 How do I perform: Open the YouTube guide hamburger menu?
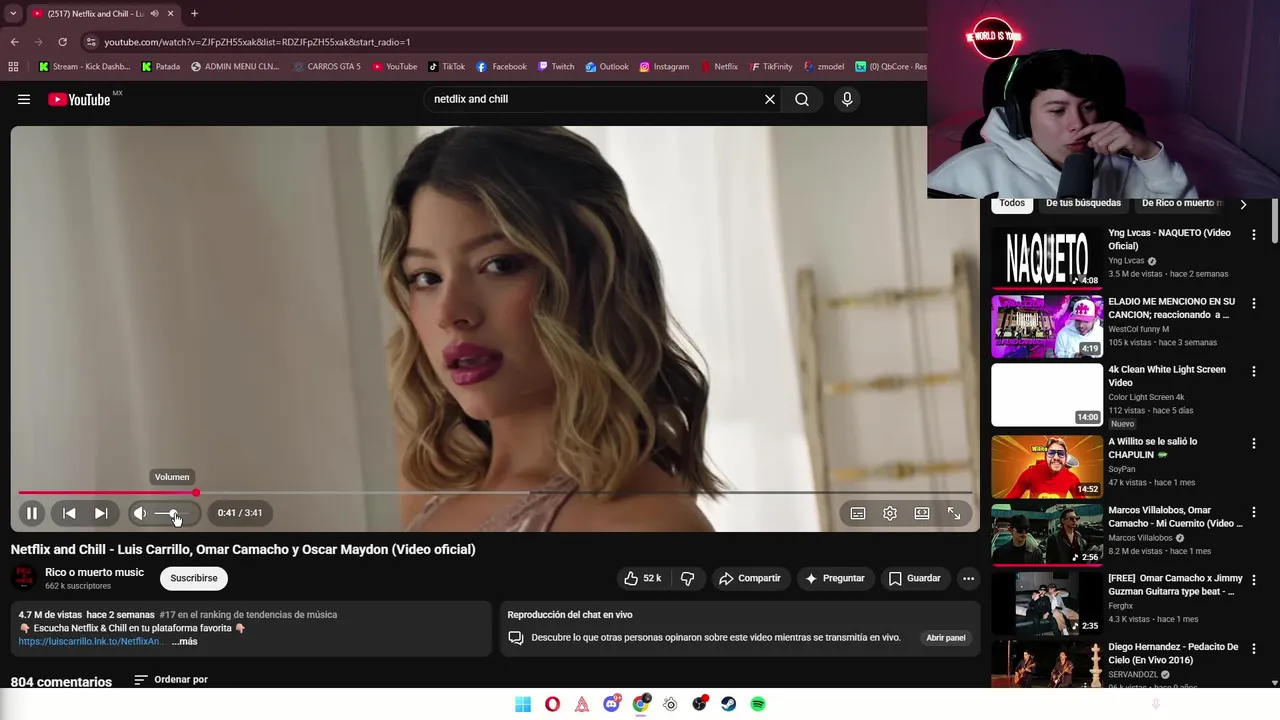coord(24,99)
